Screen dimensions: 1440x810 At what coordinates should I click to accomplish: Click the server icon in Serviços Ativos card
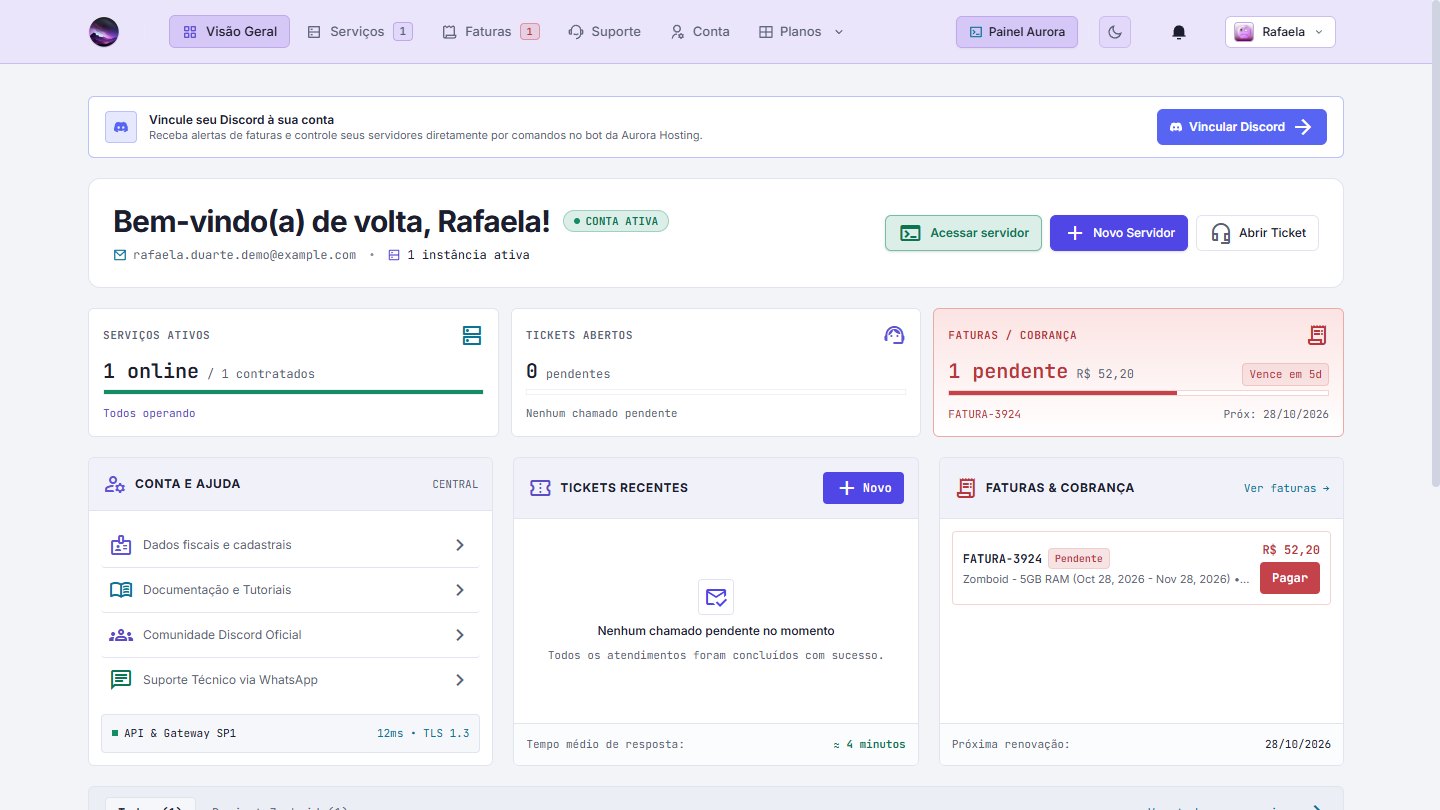pos(472,335)
